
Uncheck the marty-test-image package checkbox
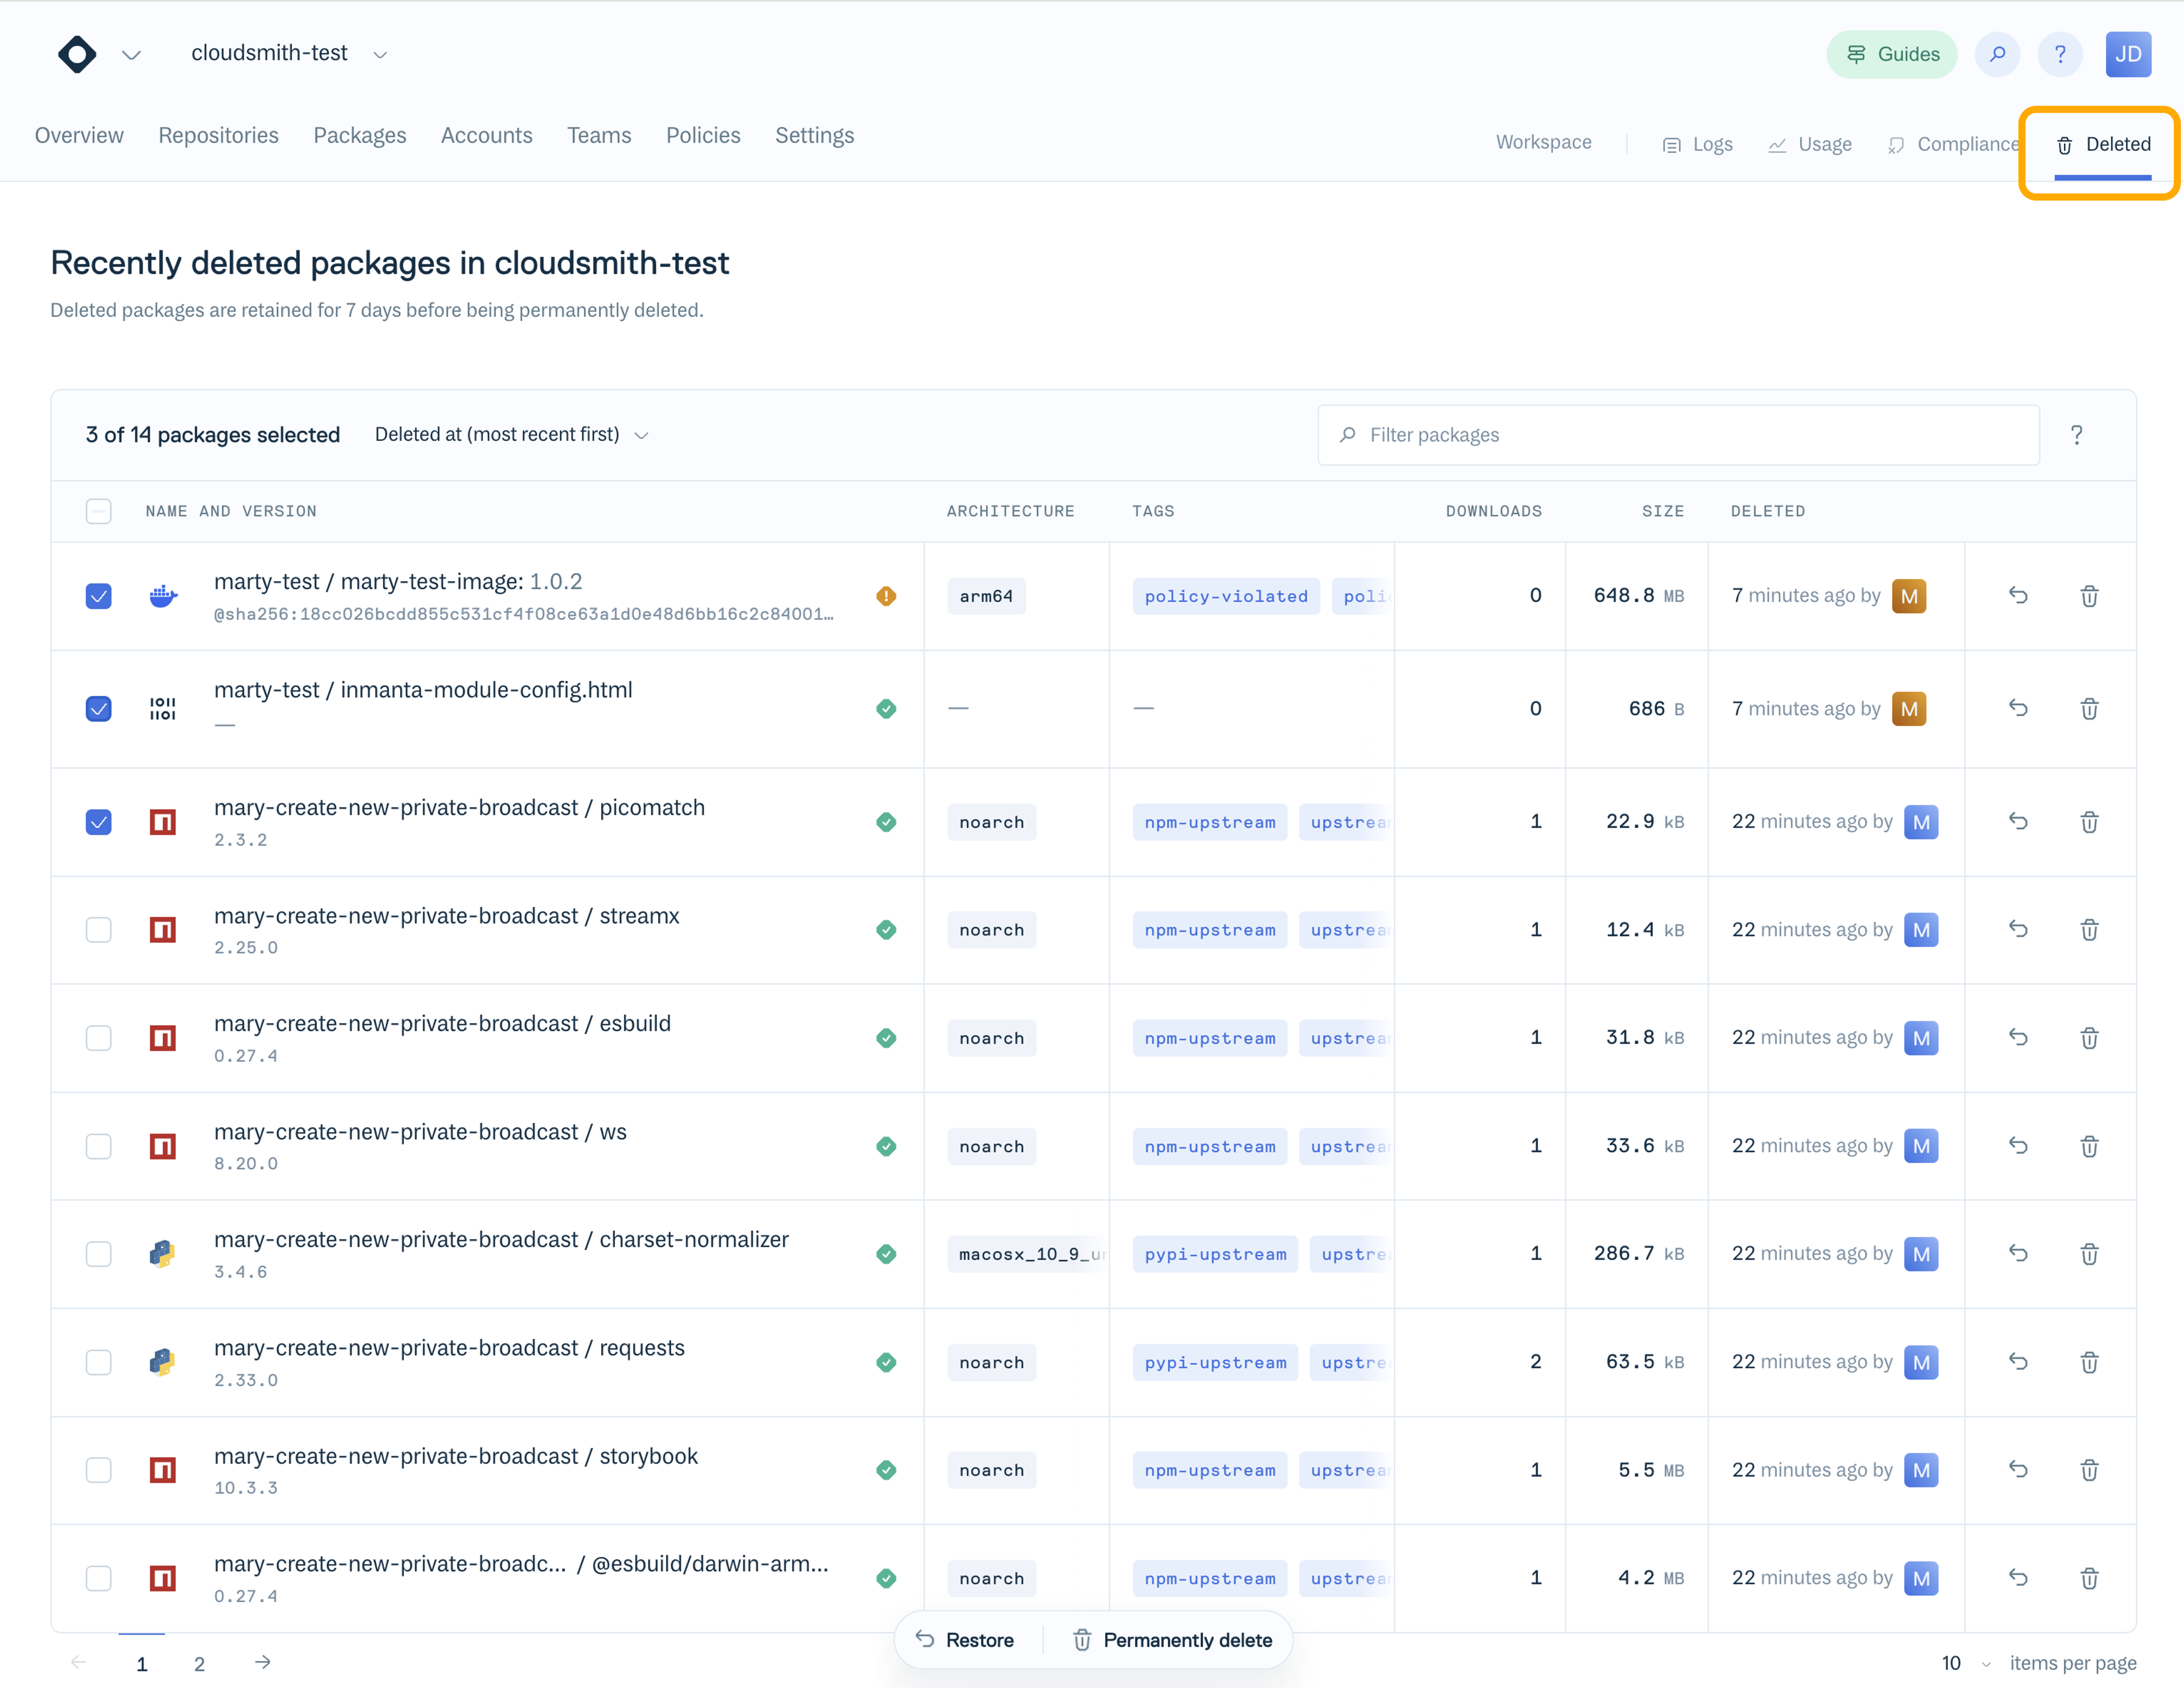pyautogui.click(x=98, y=596)
